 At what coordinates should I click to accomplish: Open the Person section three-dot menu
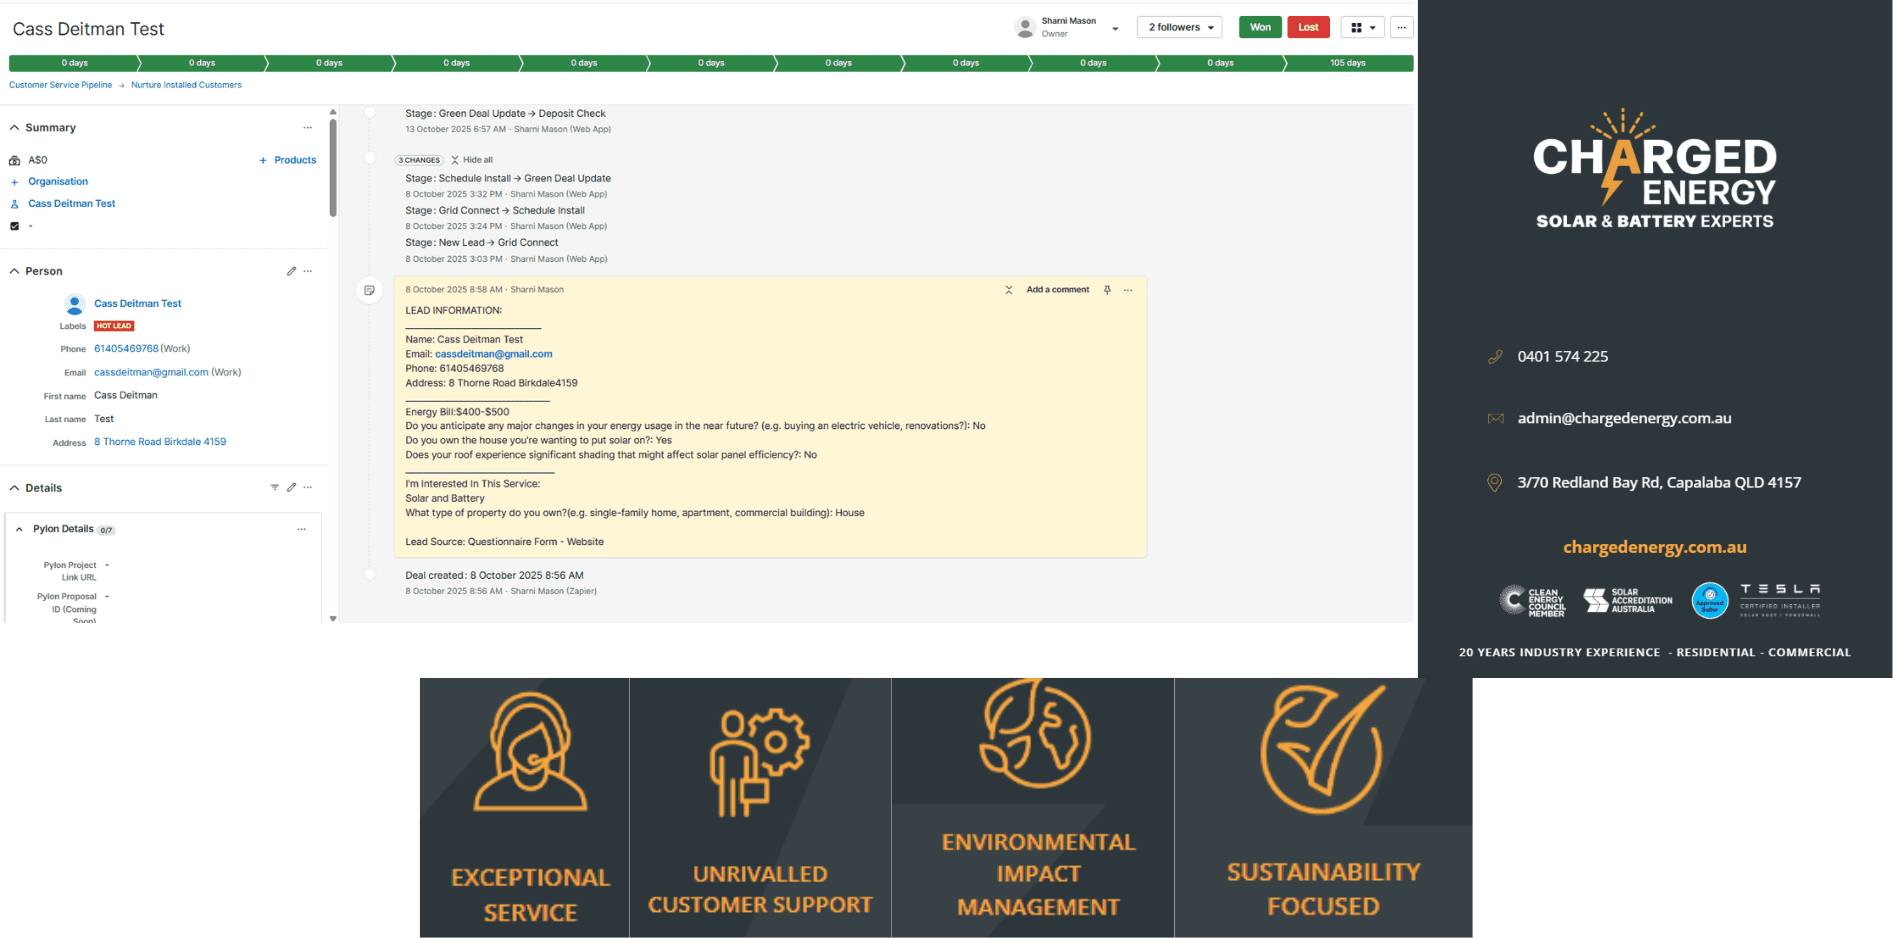[x=308, y=271]
